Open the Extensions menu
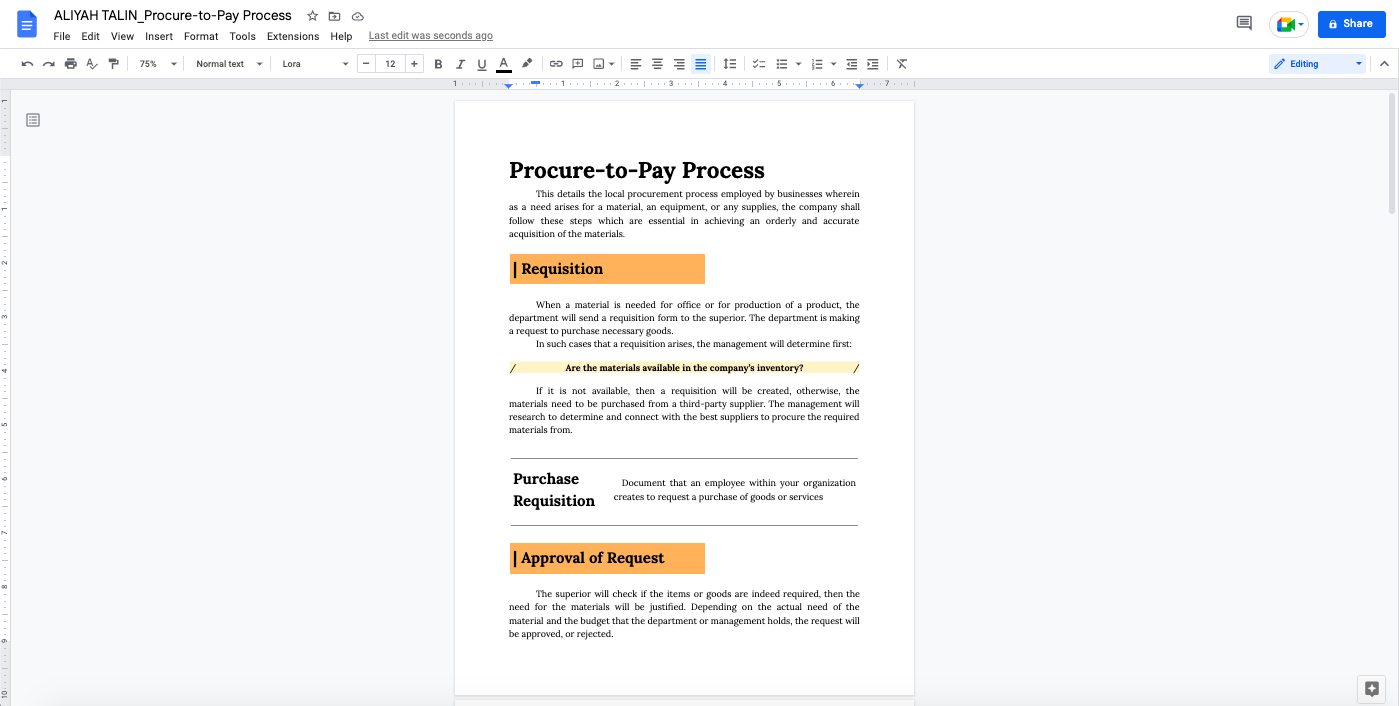Viewport: 1399px width, 706px height. click(x=293, y=36)
